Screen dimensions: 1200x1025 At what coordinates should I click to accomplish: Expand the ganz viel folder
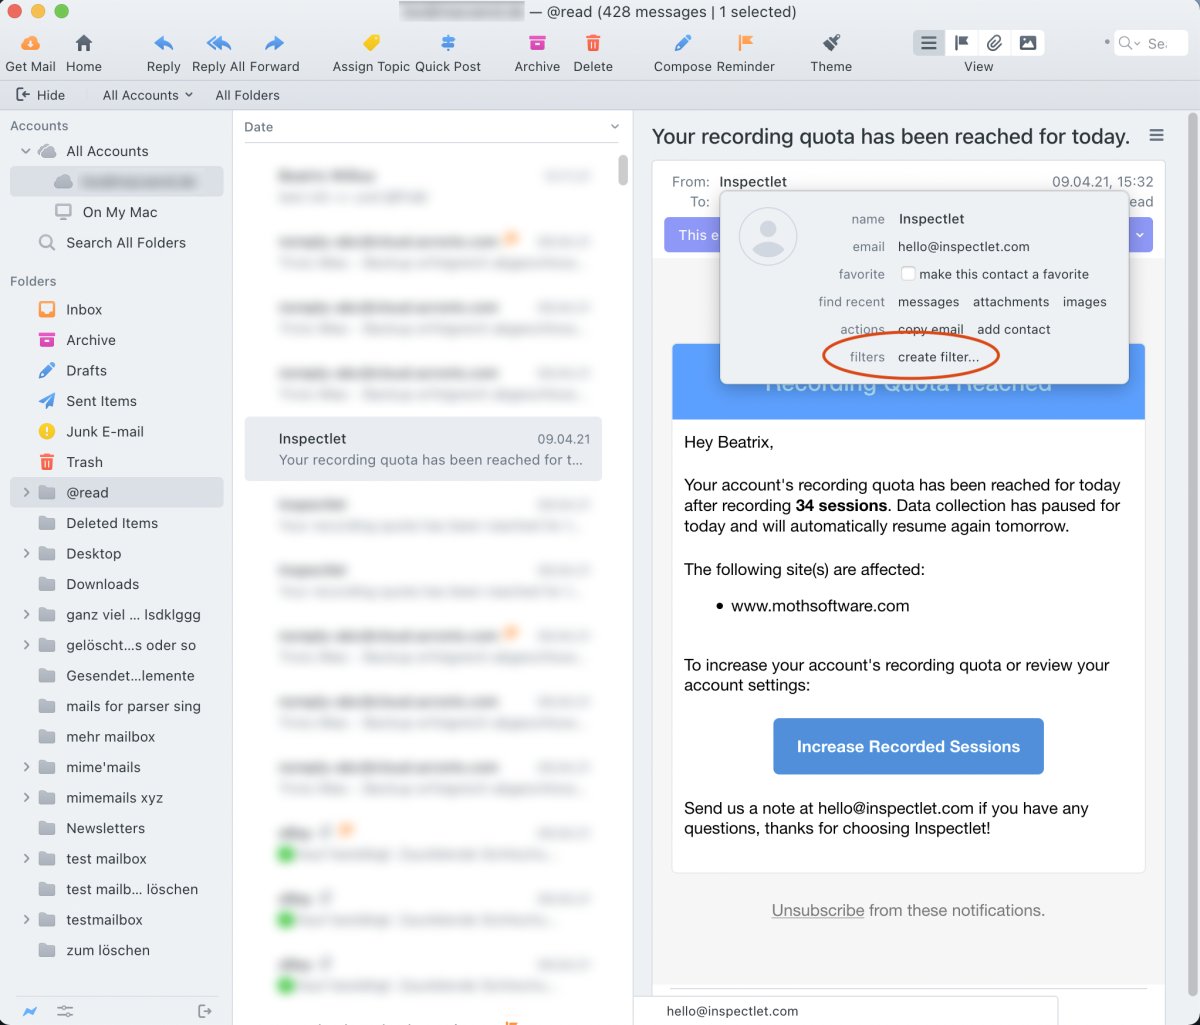pos(26,615)
